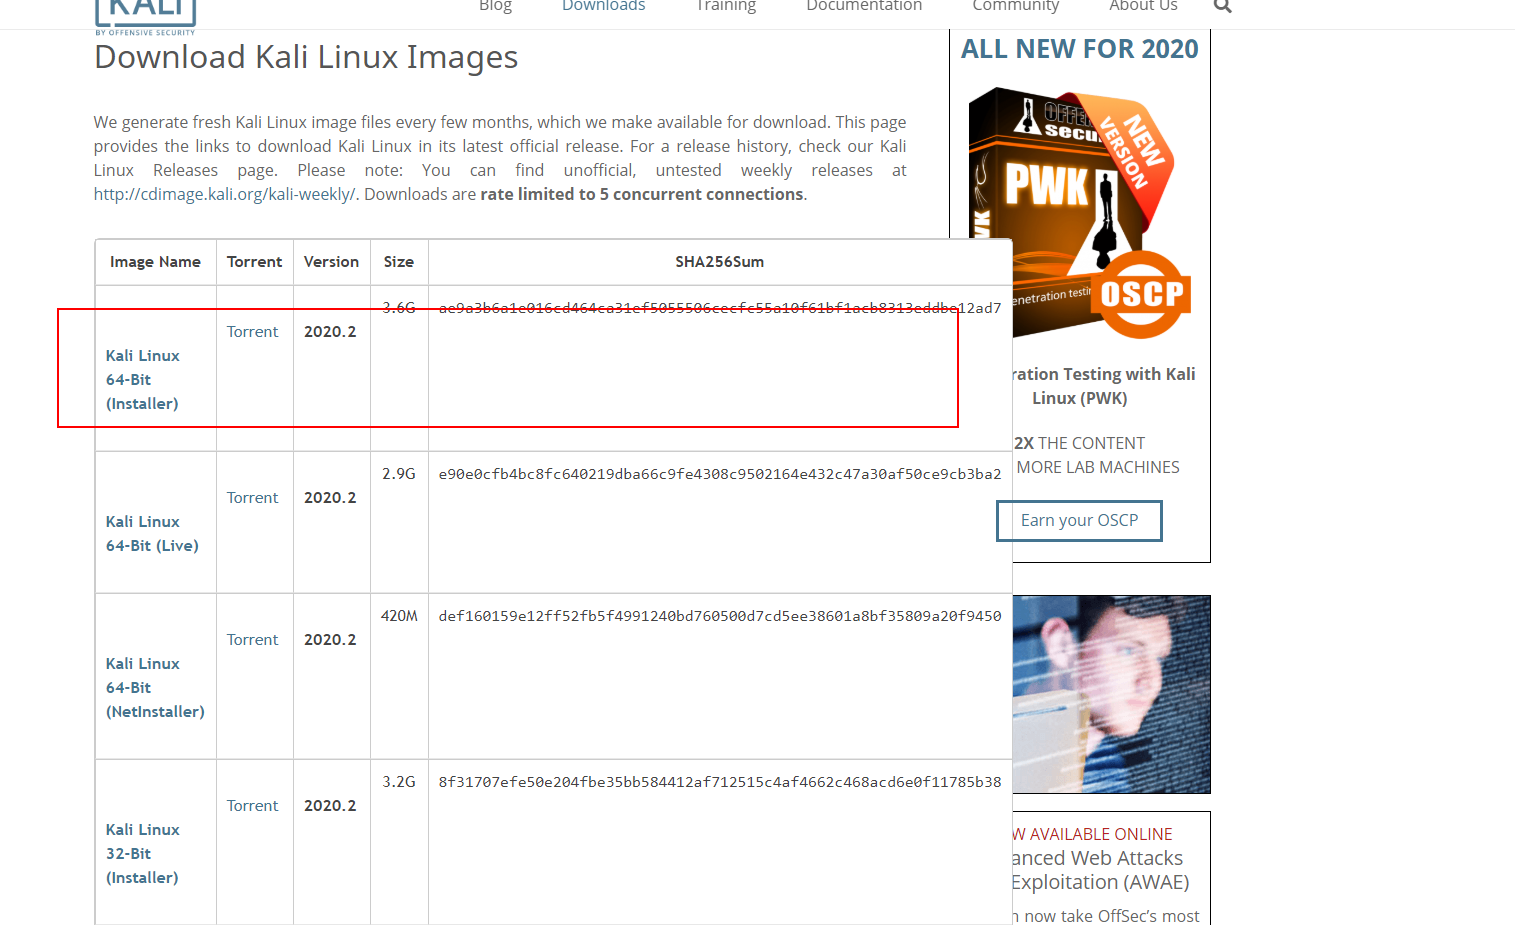The height and width of the screenshot is (925, 1515).
Task: Click the Kali logo in header
Action: (x=146, y=16)
